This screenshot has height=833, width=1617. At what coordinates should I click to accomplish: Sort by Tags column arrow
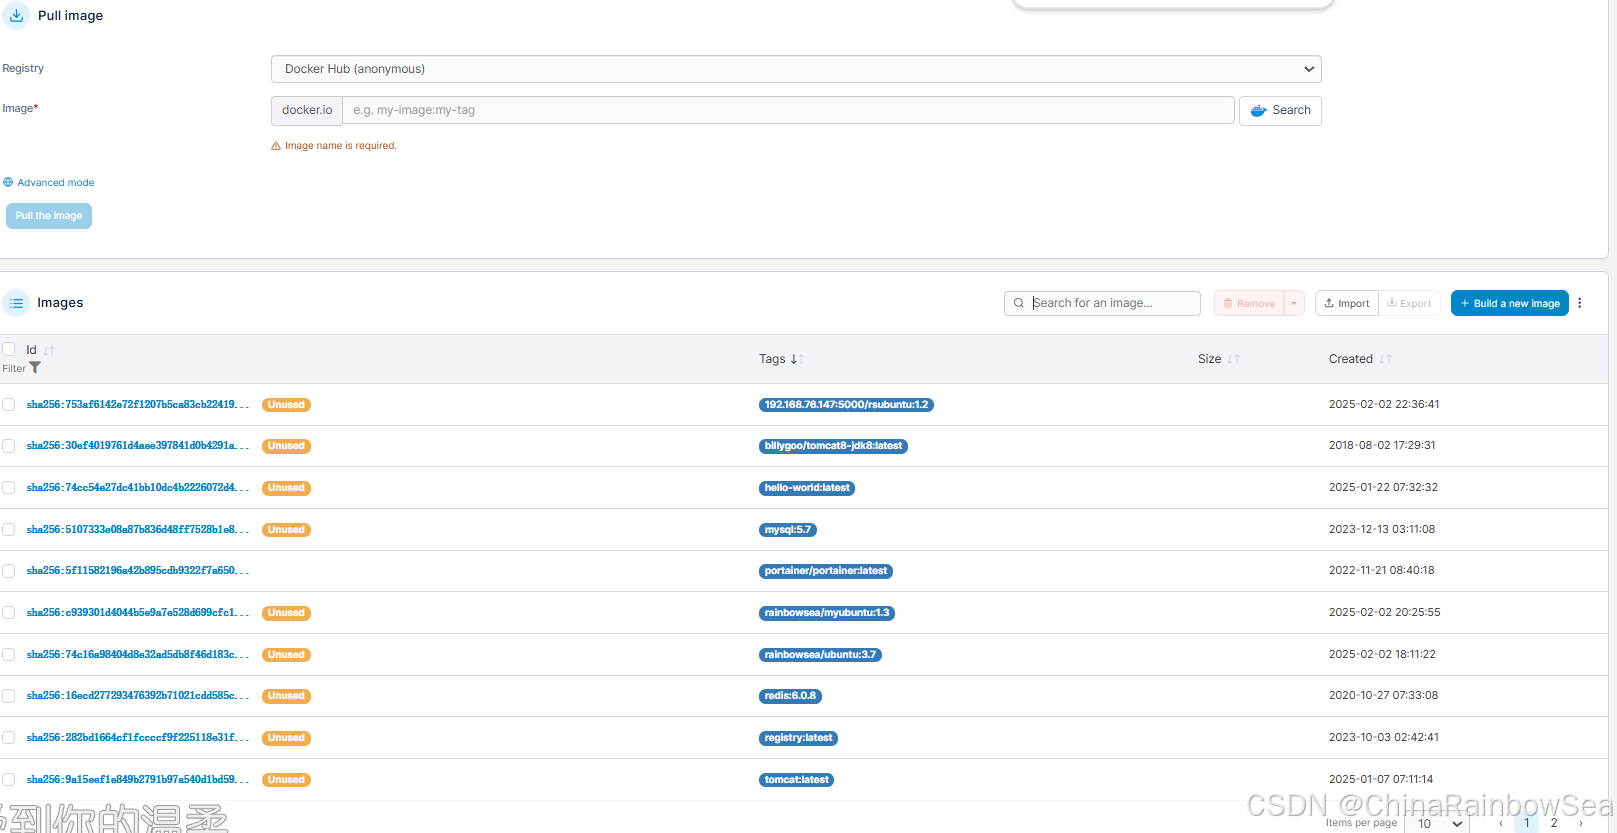click(x=797, y=359)
